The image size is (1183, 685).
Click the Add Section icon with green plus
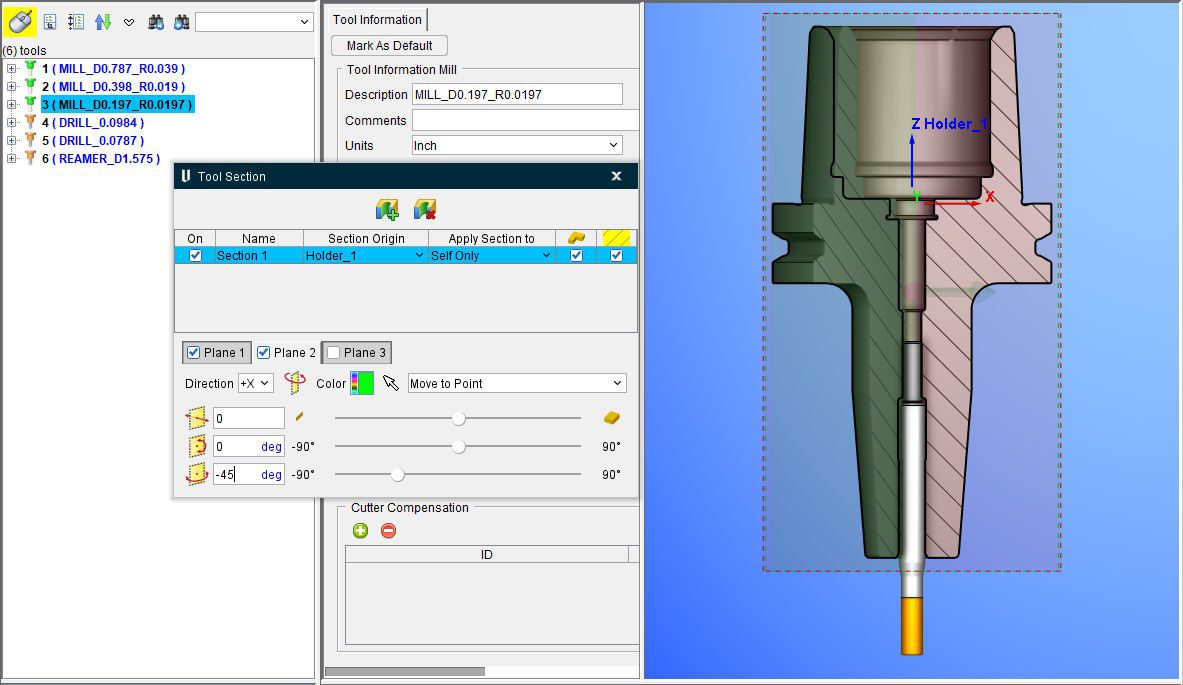coord(387,210)
